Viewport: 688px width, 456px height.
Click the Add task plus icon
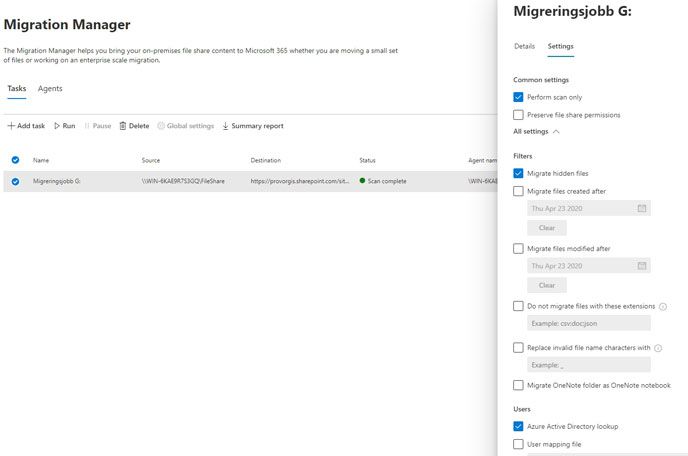pyautogui.click(x=11, y=126)
